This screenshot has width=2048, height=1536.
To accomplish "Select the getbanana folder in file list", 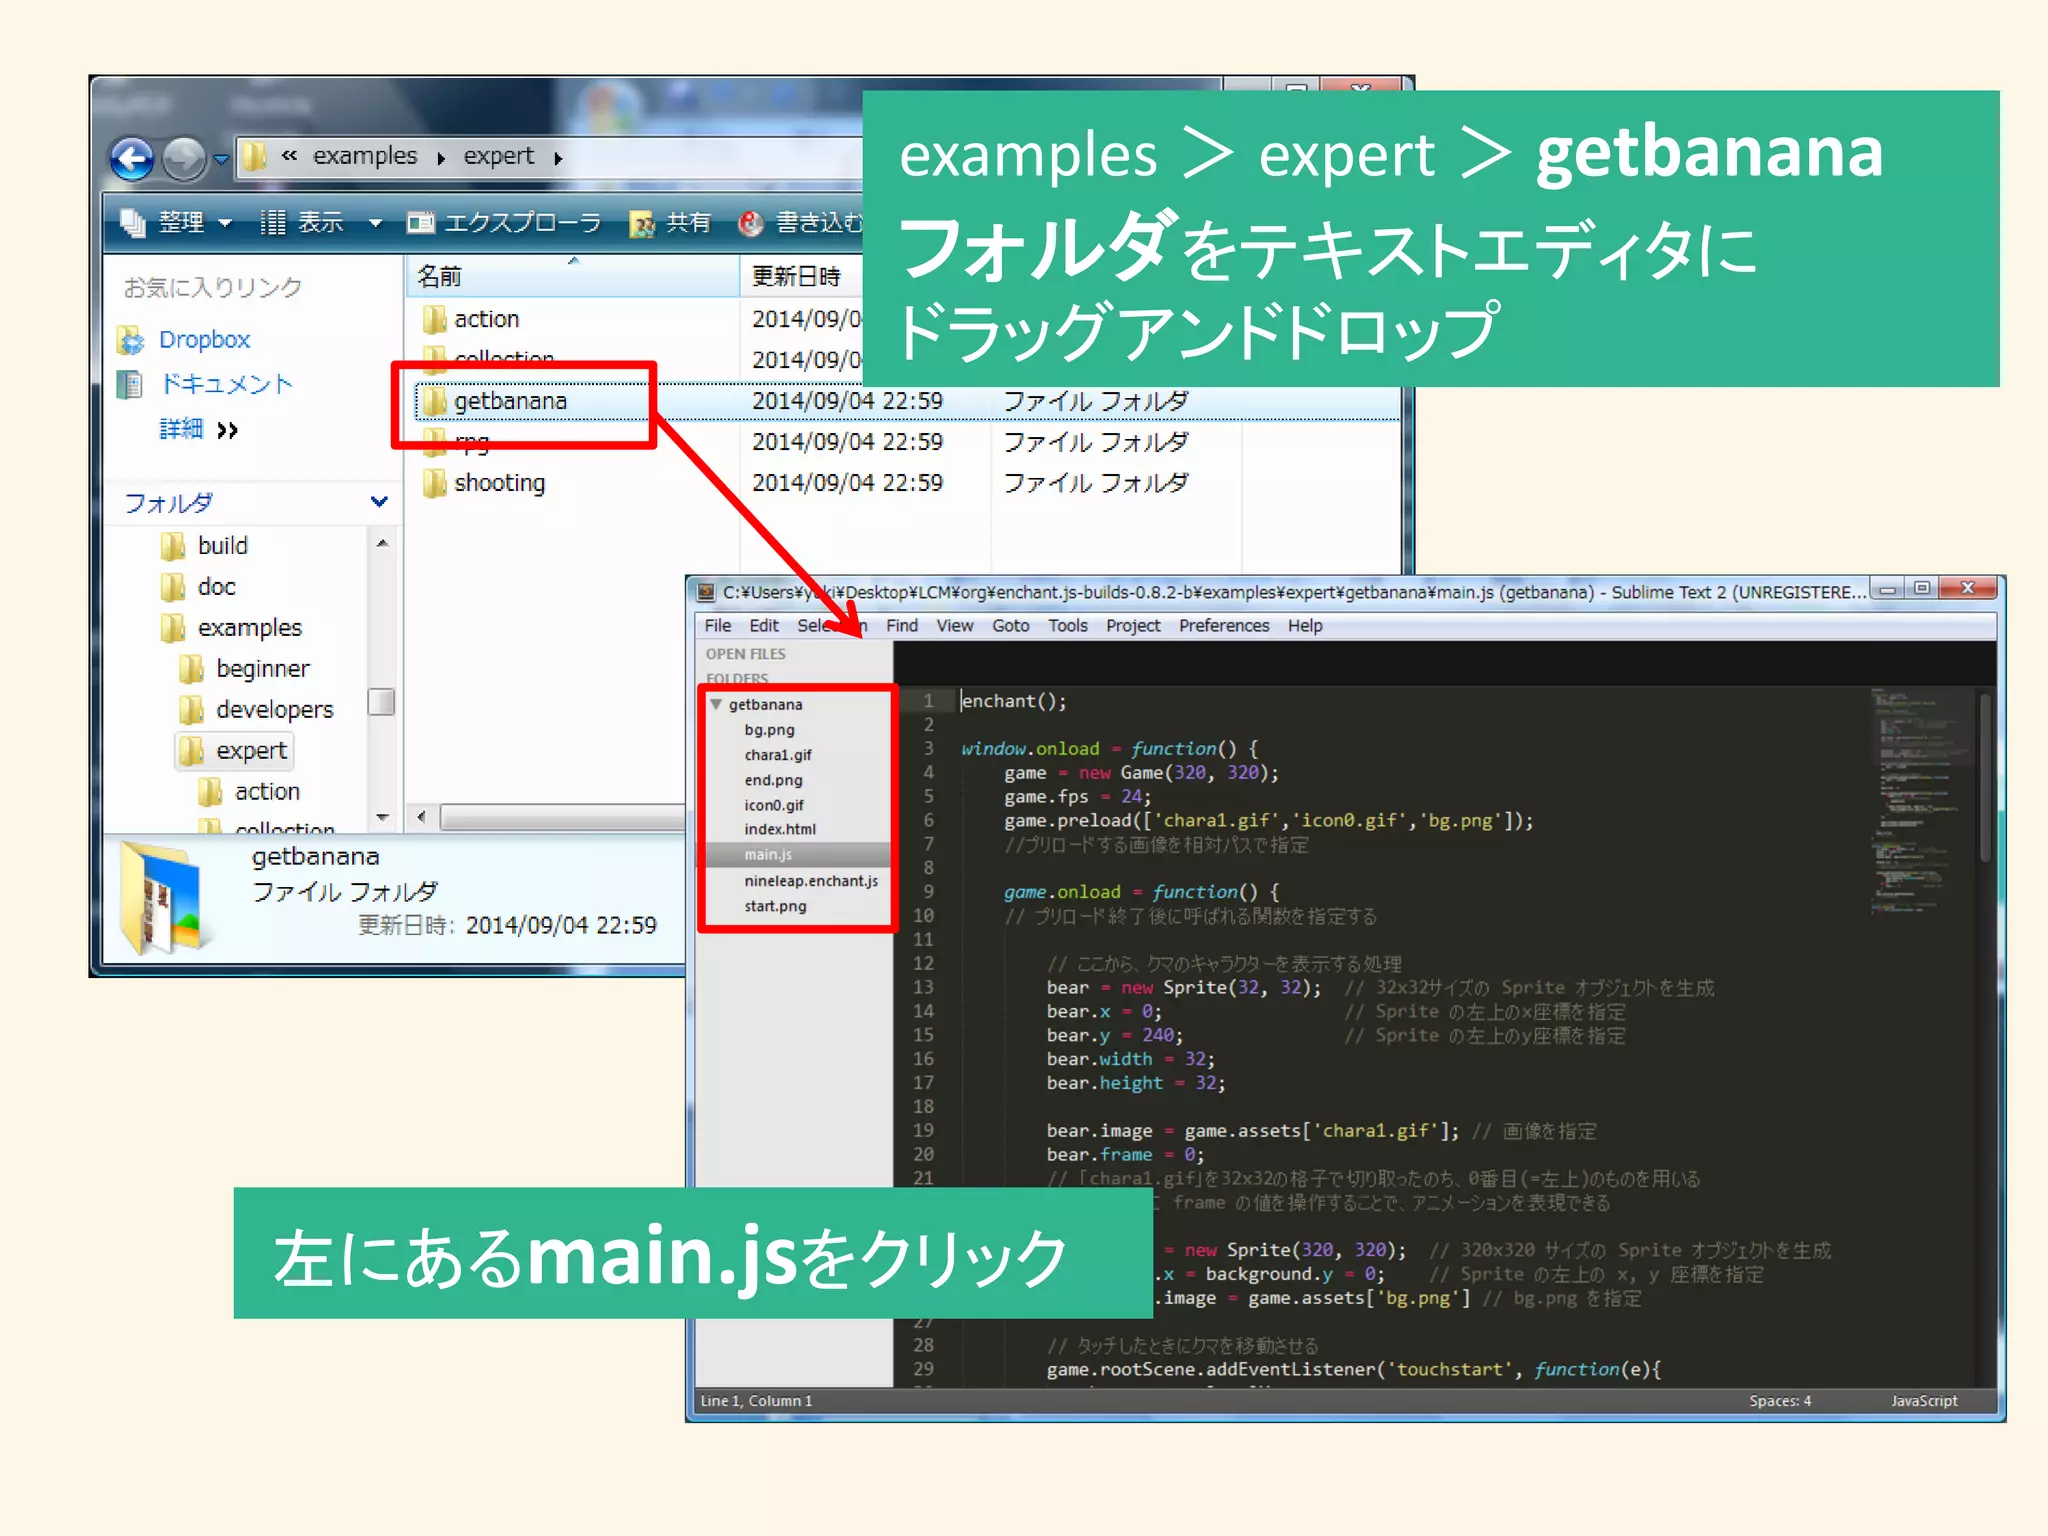I will (x=496, y=401).
